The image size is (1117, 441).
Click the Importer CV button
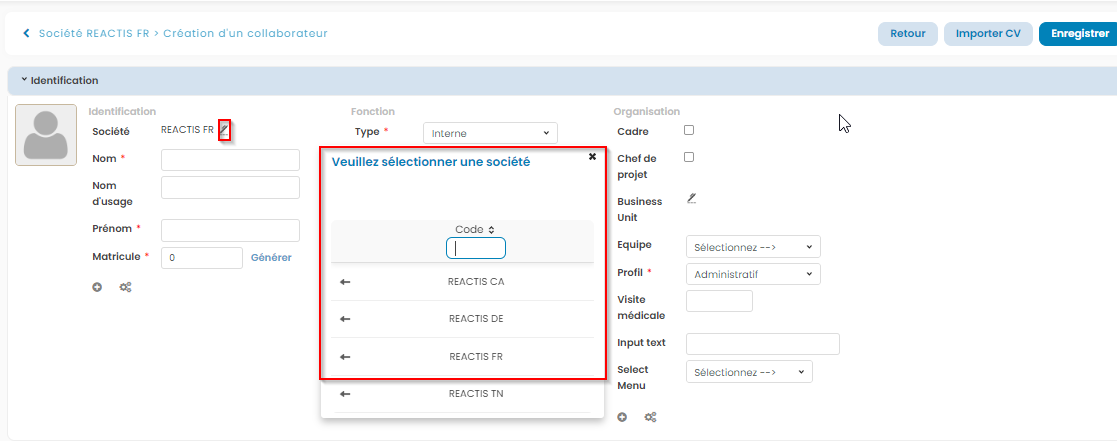click(987, 34)
